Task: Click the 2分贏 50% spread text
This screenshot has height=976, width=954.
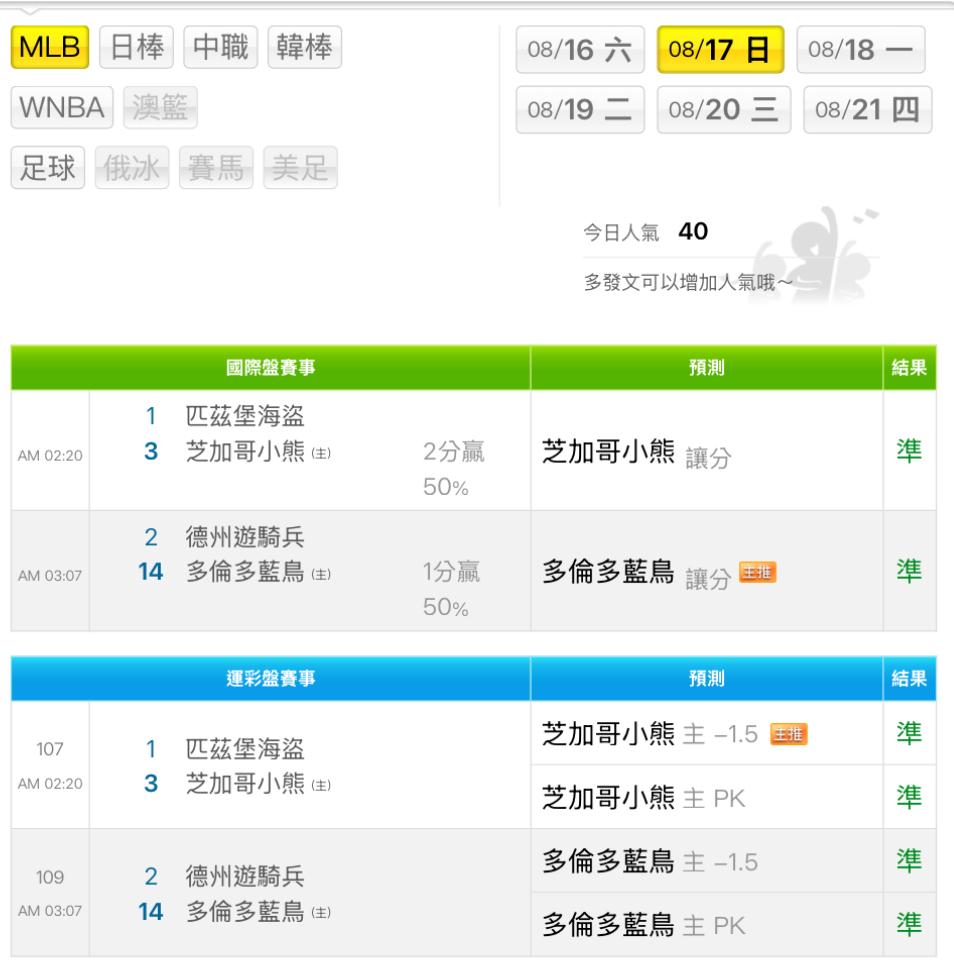Action: (x=454, y=469)
